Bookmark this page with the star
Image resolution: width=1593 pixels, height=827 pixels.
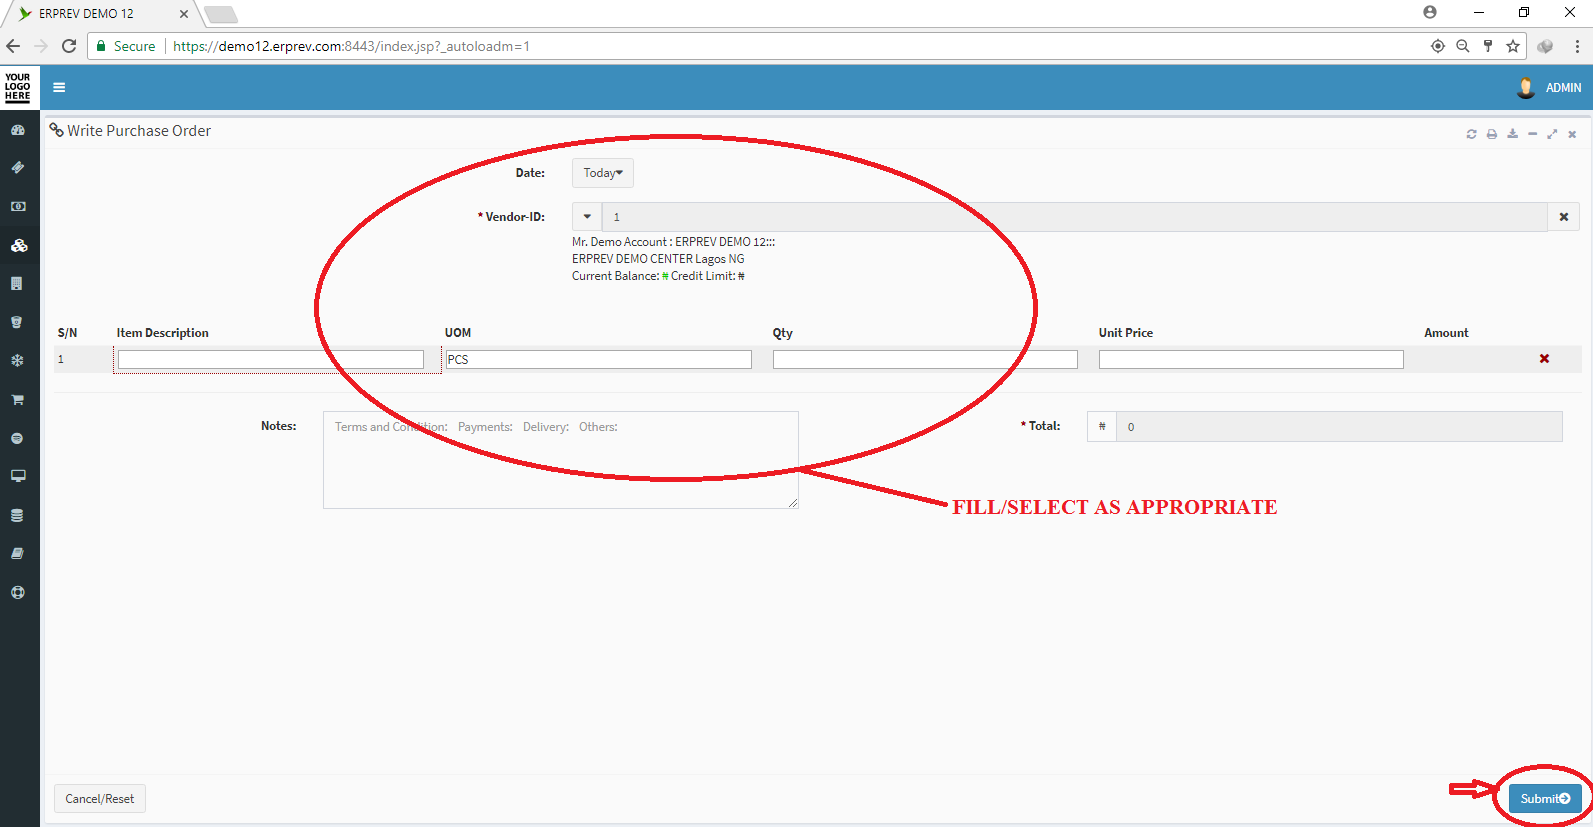[1513, 46]
